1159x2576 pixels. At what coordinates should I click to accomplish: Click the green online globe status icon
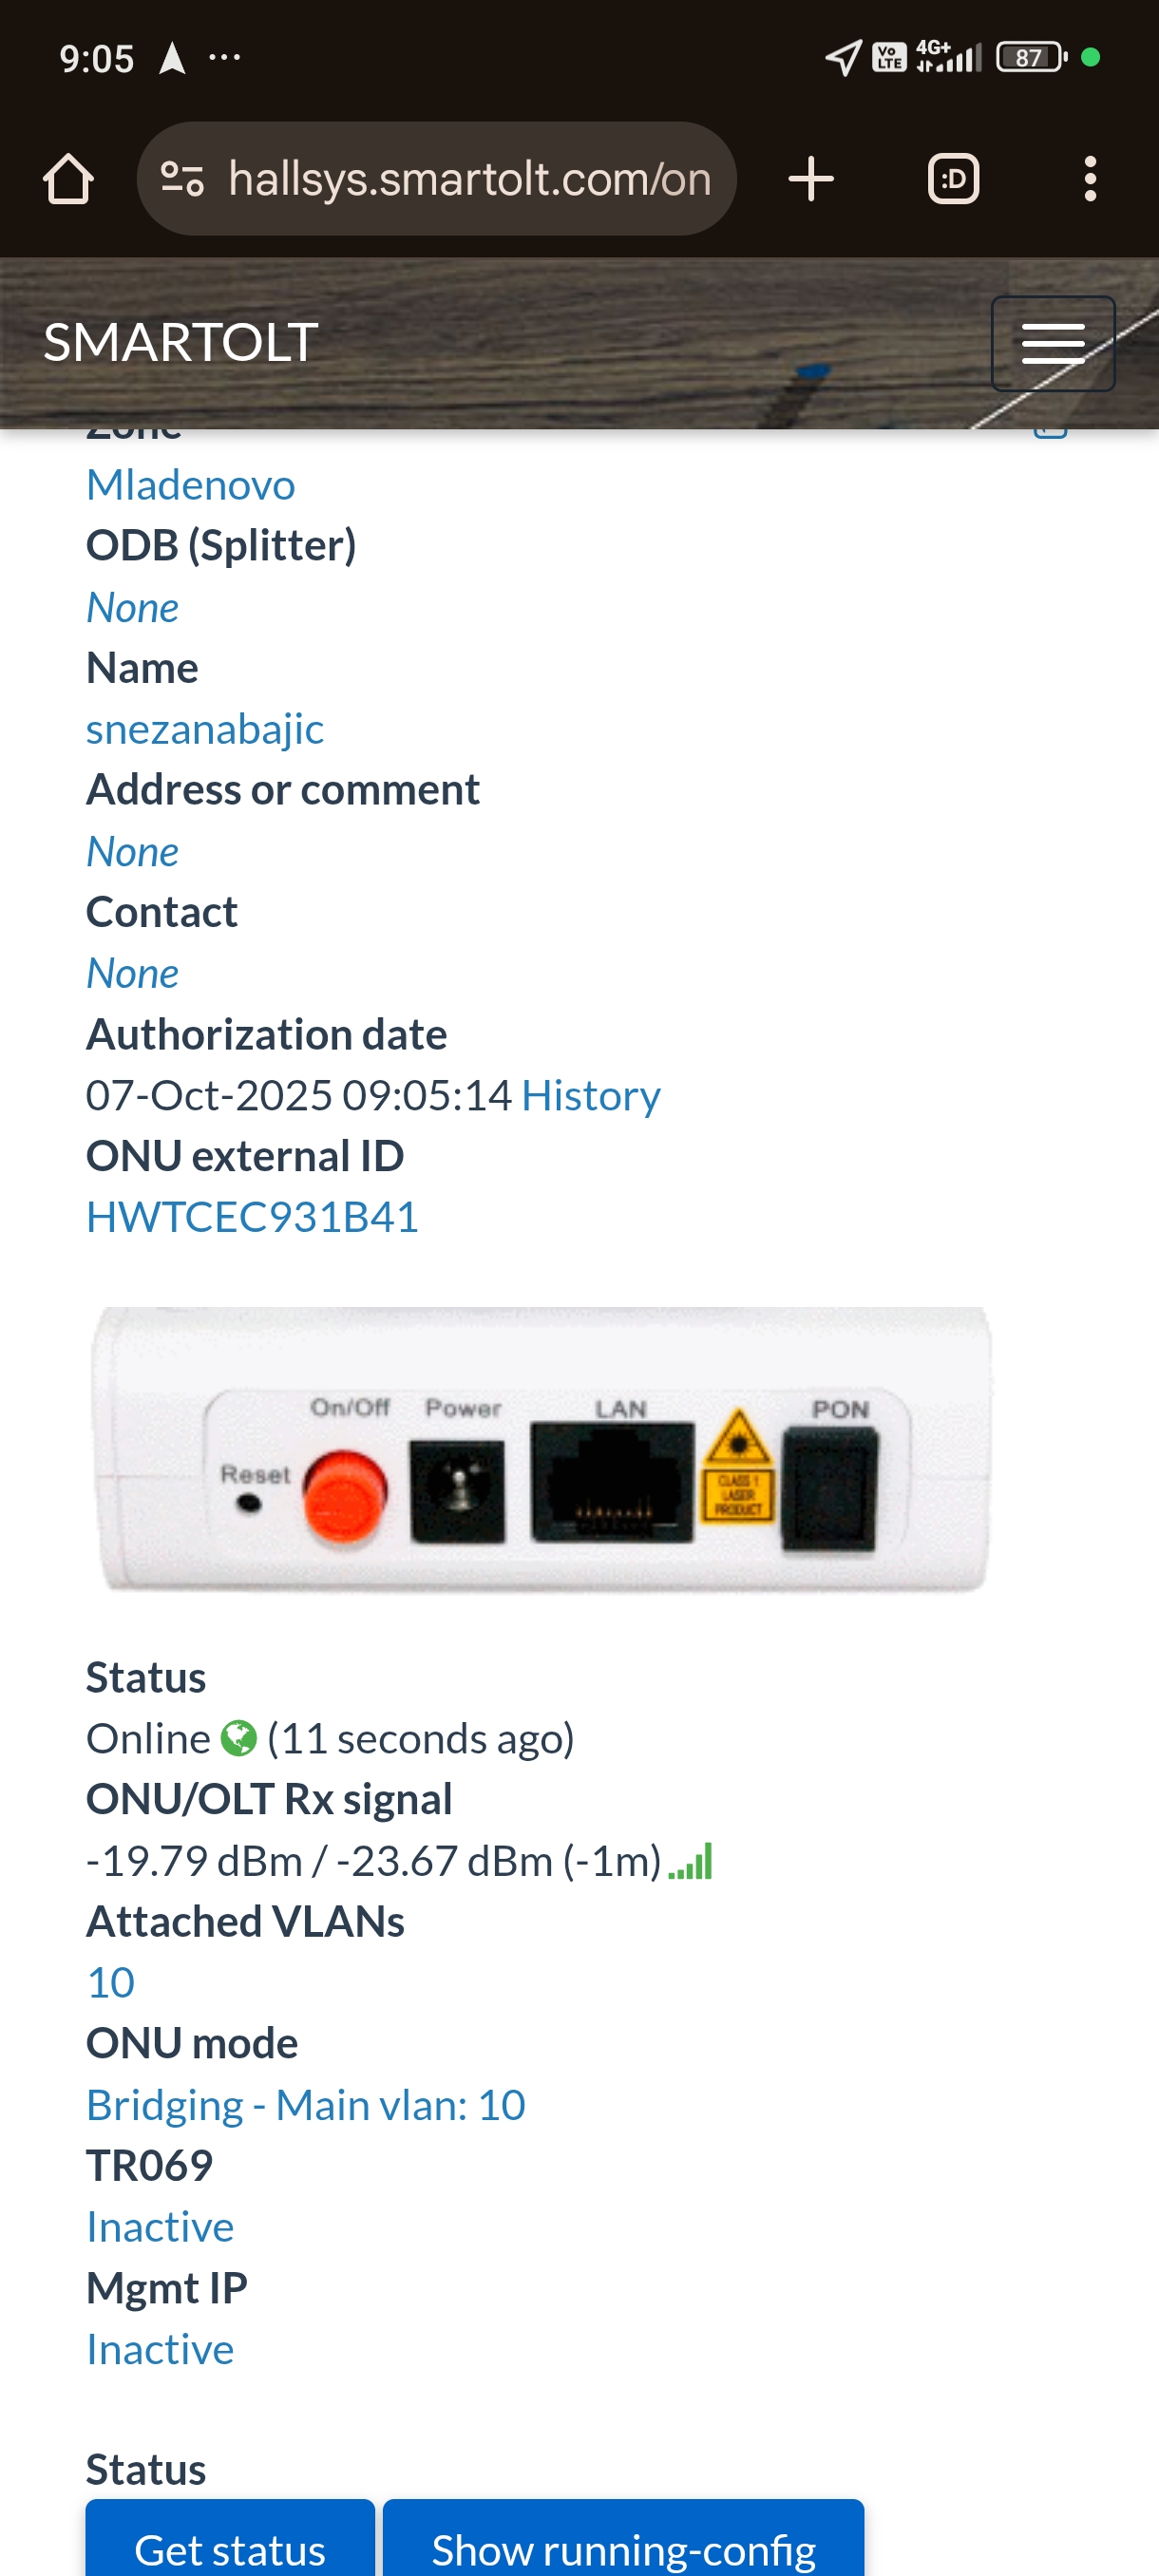coord(239,1738)
